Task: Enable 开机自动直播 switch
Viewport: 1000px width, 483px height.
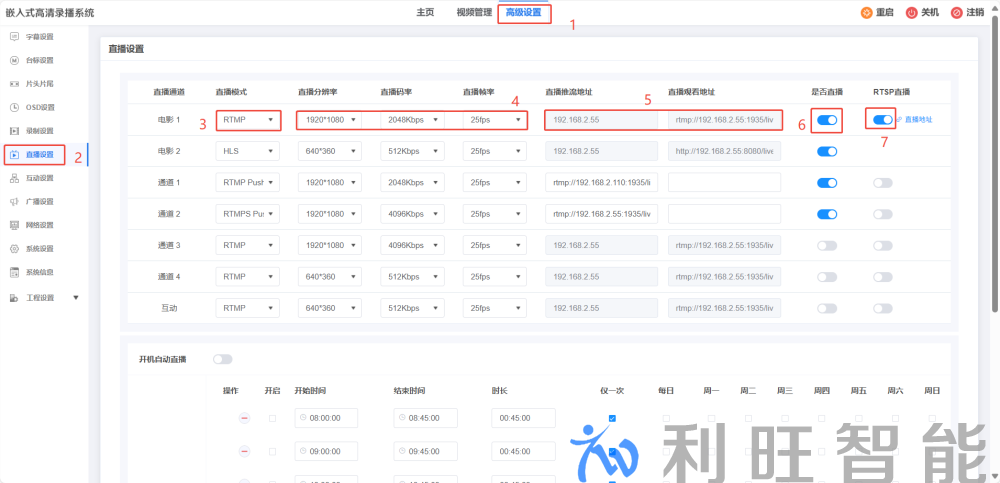Action: point(223,359)
